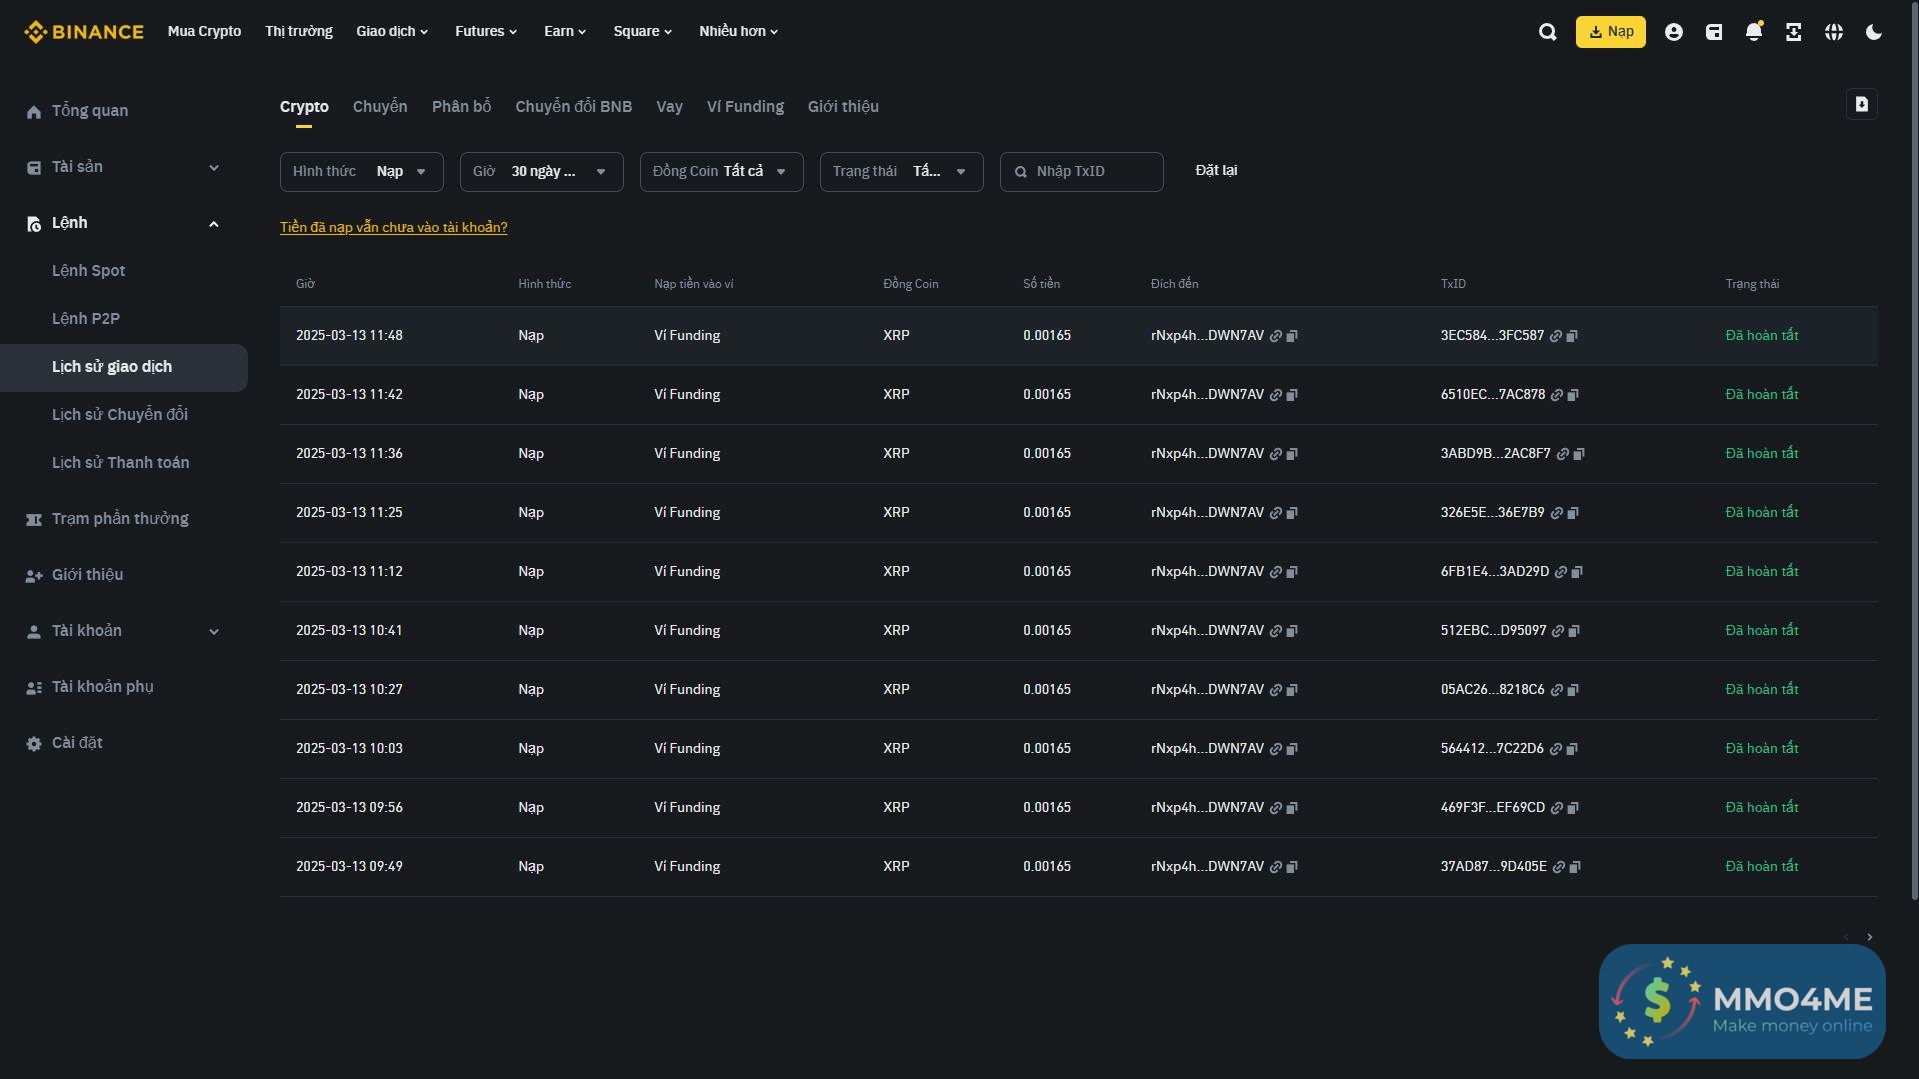Screen dimensions: 1919x1079
Task: Open address link for 11:42 deposit row
Action: coord(1276,395)
